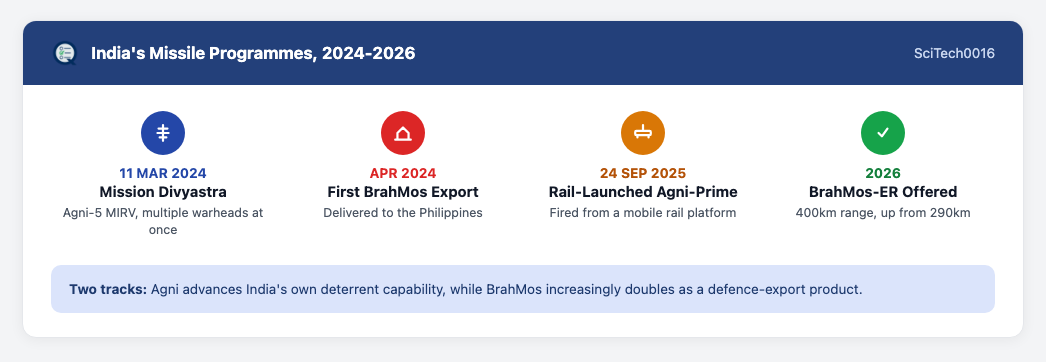The width and height of the screenshot is (1046, 362).
Task: Click the blue Mission Divyastra circle icon
Action: (163, 133)
